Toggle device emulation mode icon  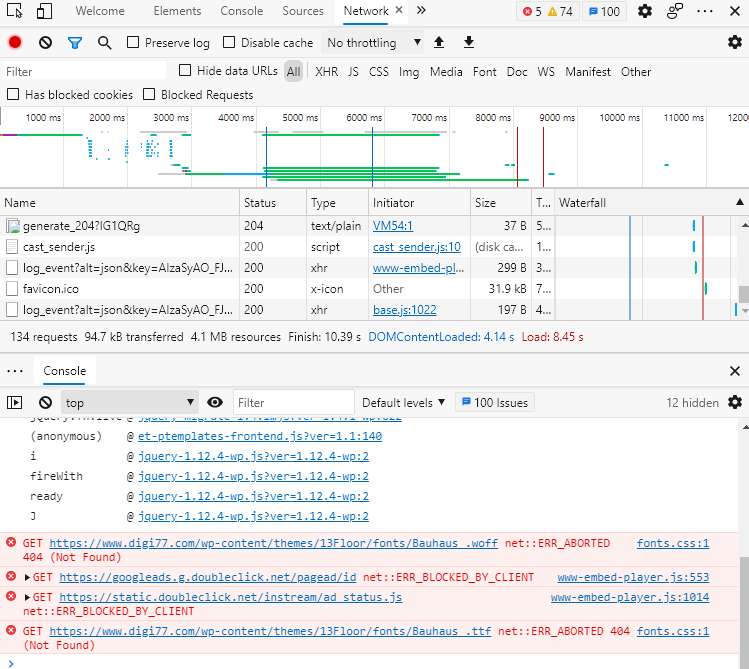pos(44,12)
